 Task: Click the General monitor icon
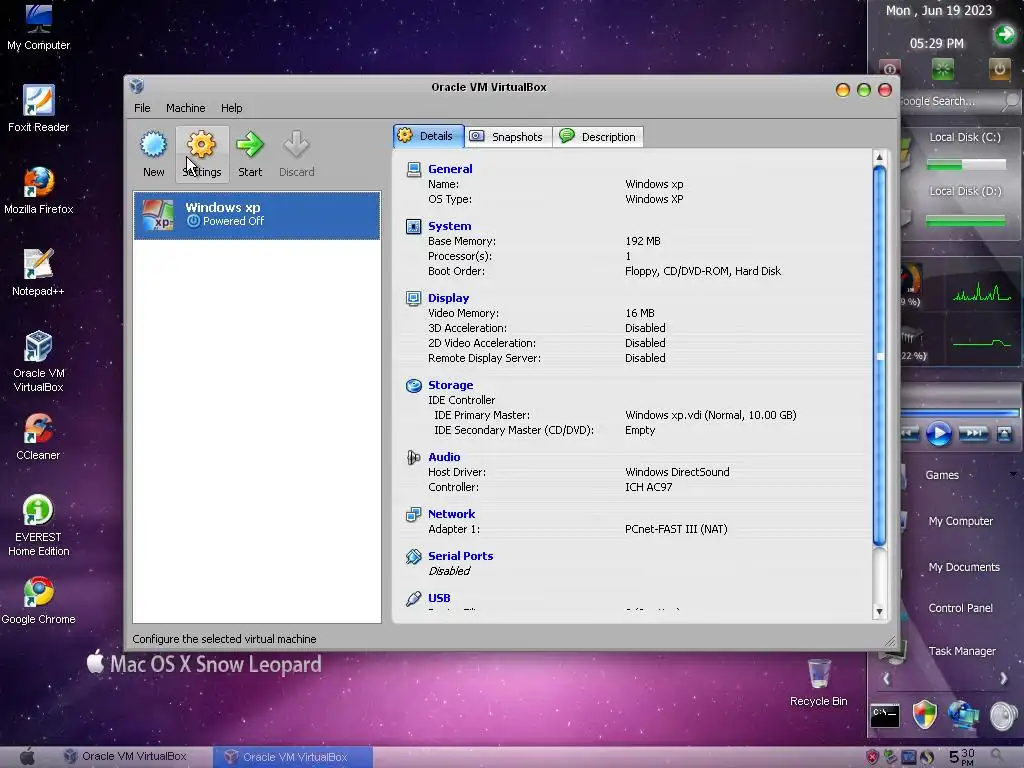[413, 170]
